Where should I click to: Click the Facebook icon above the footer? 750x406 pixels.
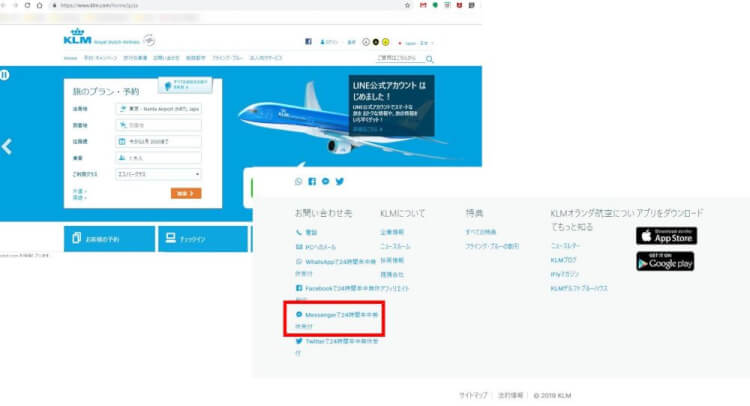pyautogui.click(x=312, y=181)
